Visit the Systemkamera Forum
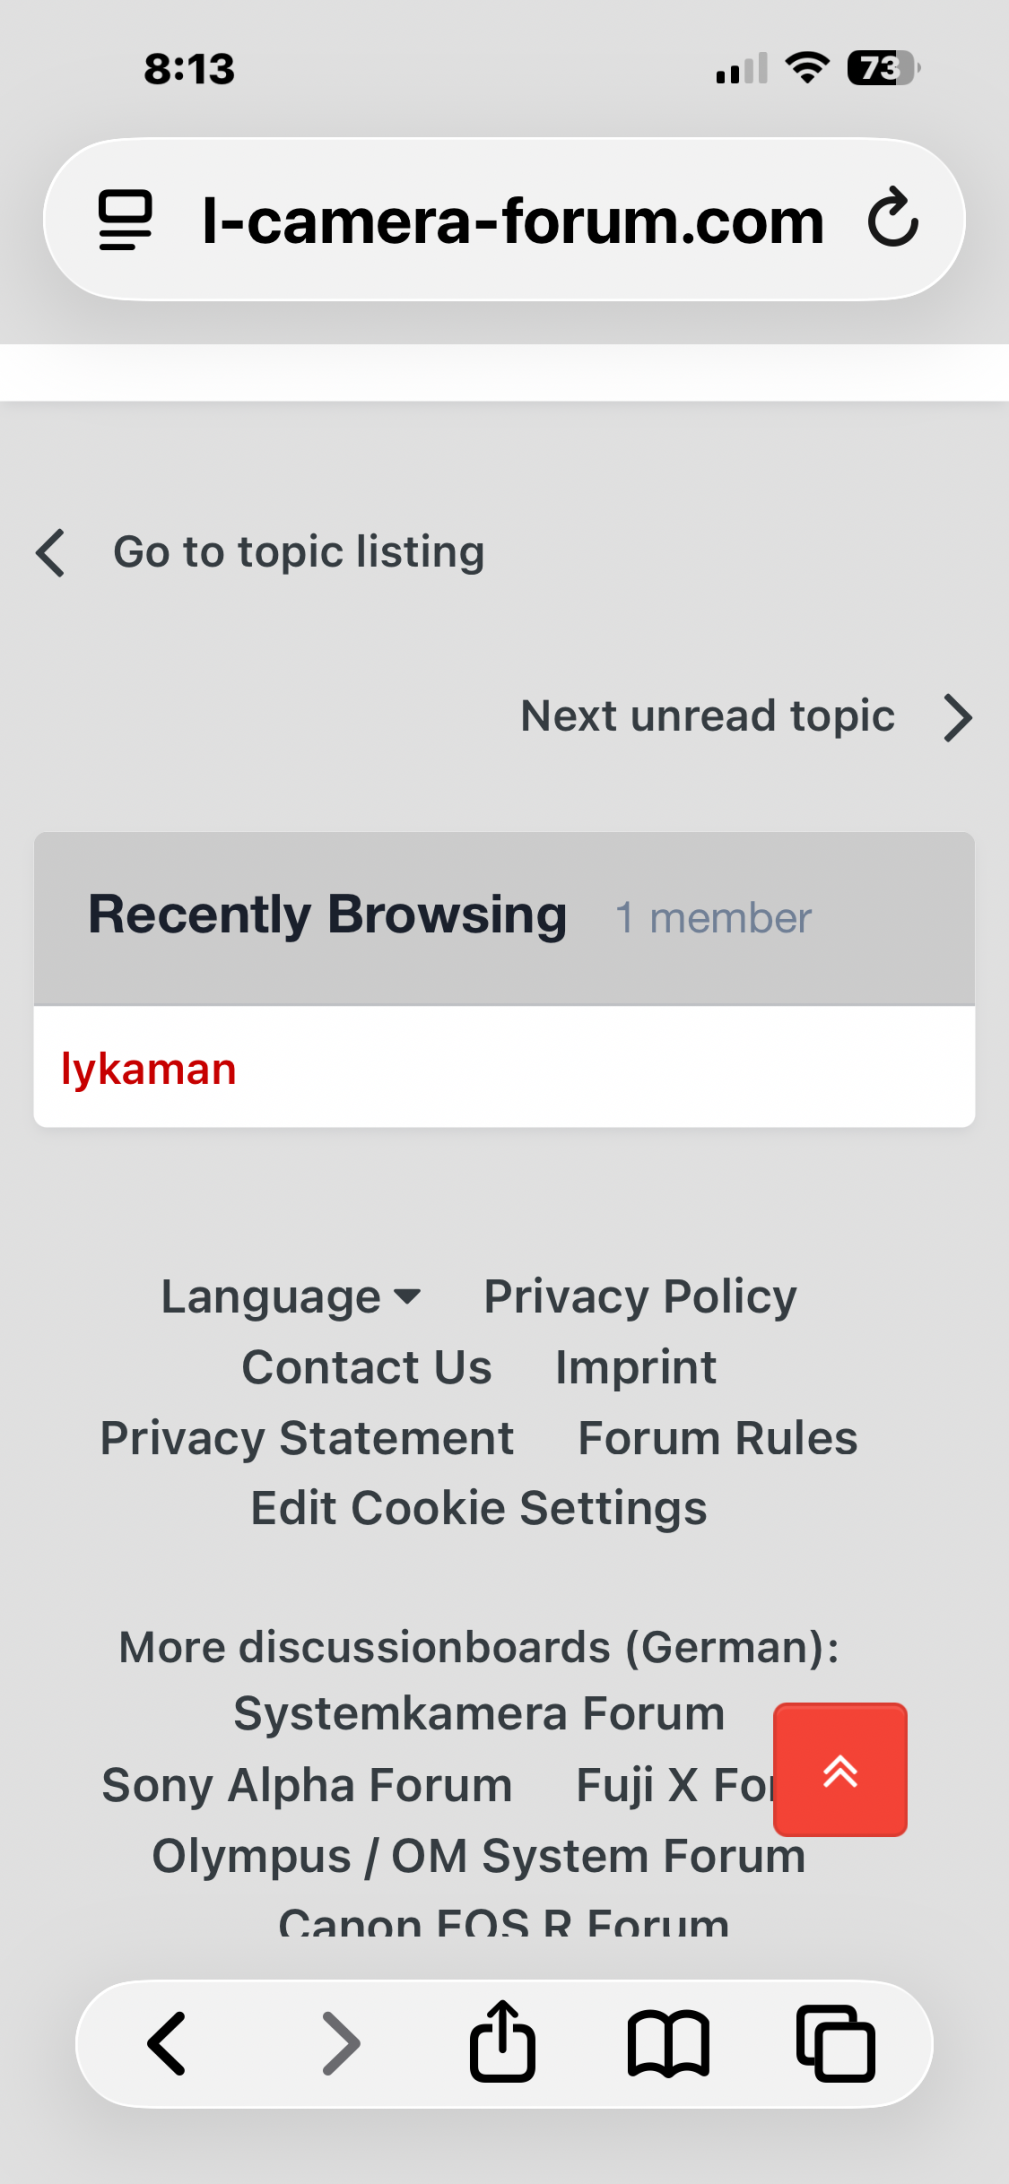The width and height of the screenshot is (1009, 2184). coord(479,1713)
